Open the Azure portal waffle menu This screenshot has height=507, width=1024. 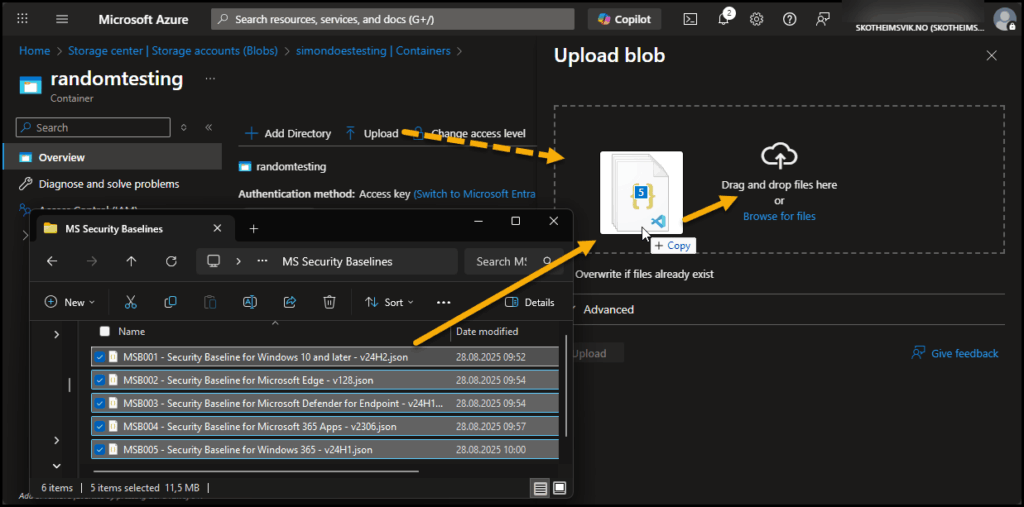pyautogui.click(x=22, y=19)
